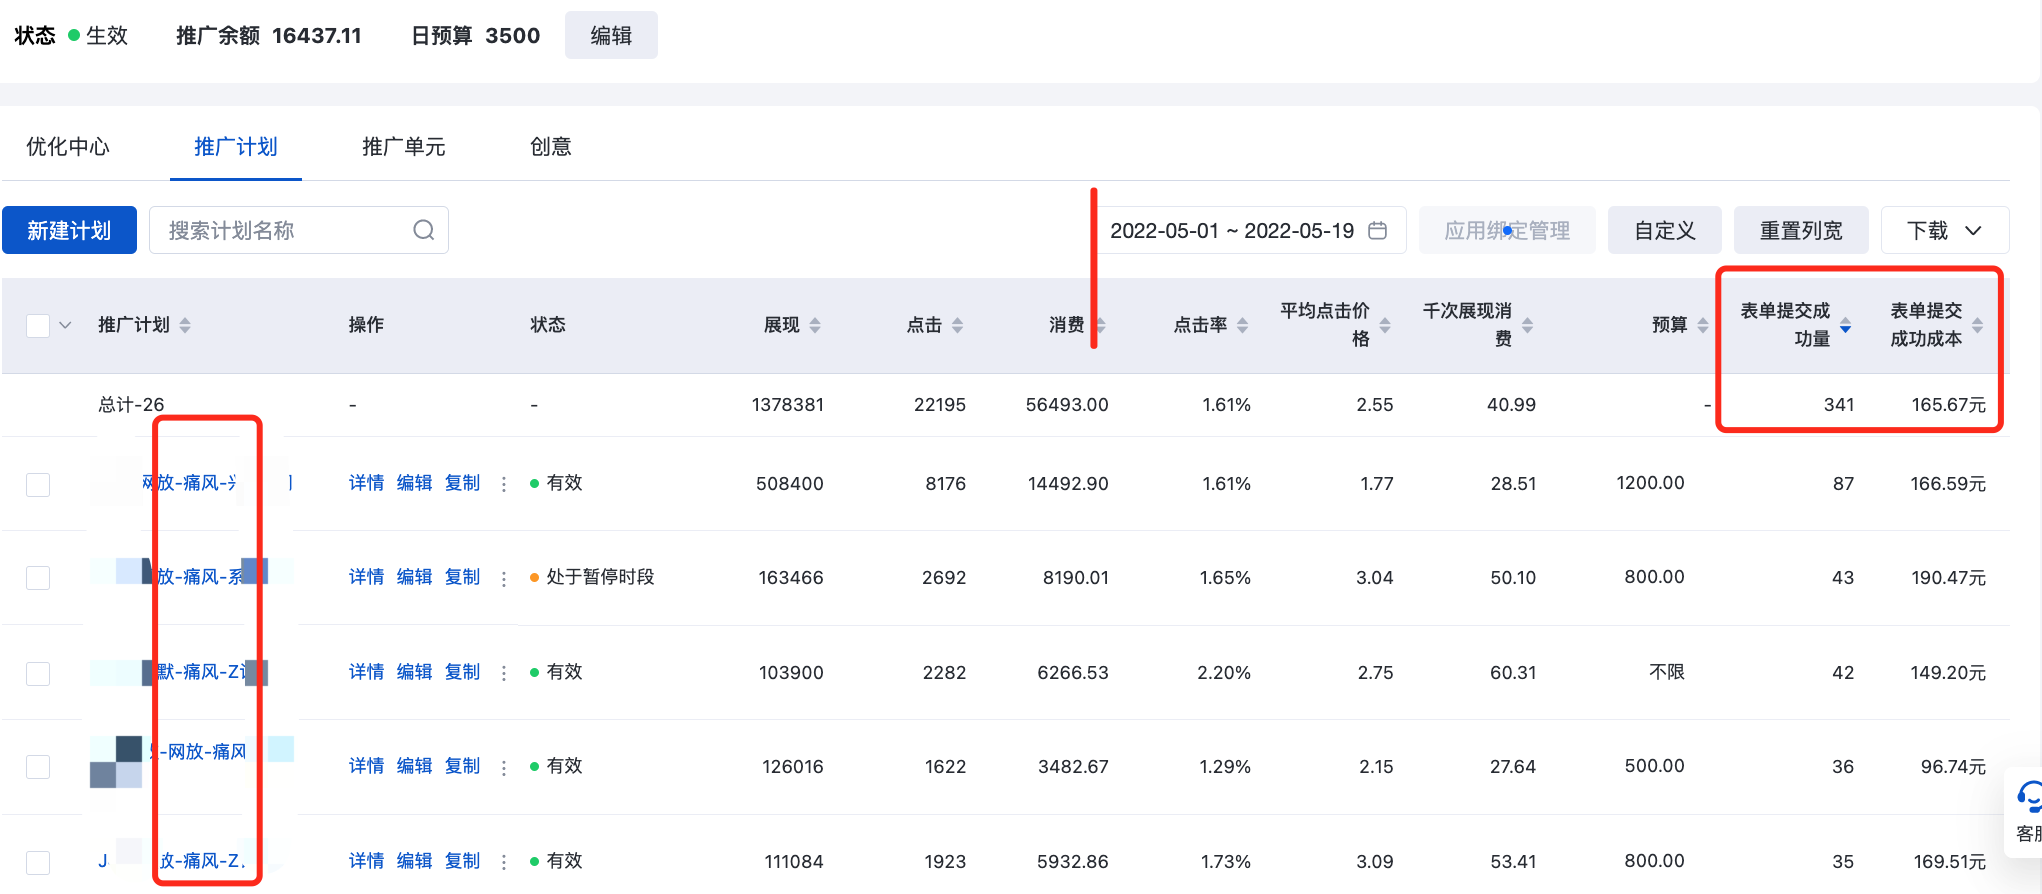Sort by 表单提交成功量 column arrows
Screen dimensions: 2042x894
coord(1845,325)
